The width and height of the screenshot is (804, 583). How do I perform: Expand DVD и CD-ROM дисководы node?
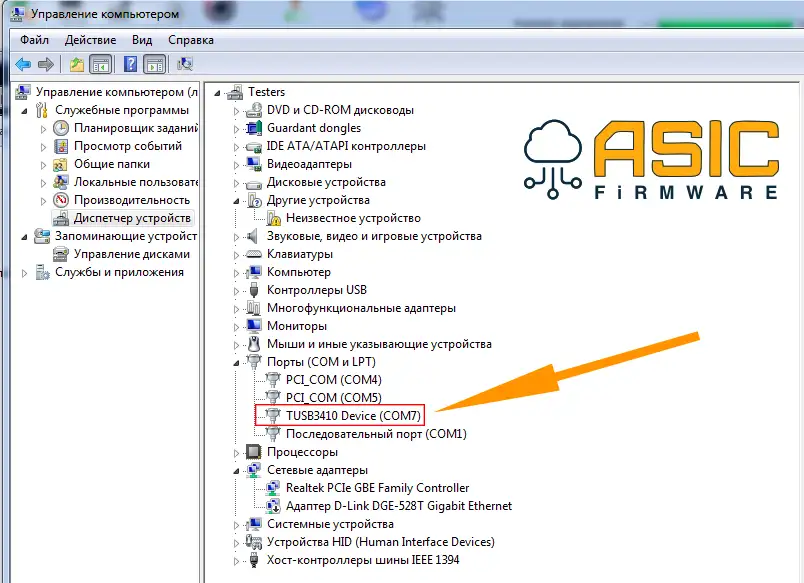(x=236, y=111)
